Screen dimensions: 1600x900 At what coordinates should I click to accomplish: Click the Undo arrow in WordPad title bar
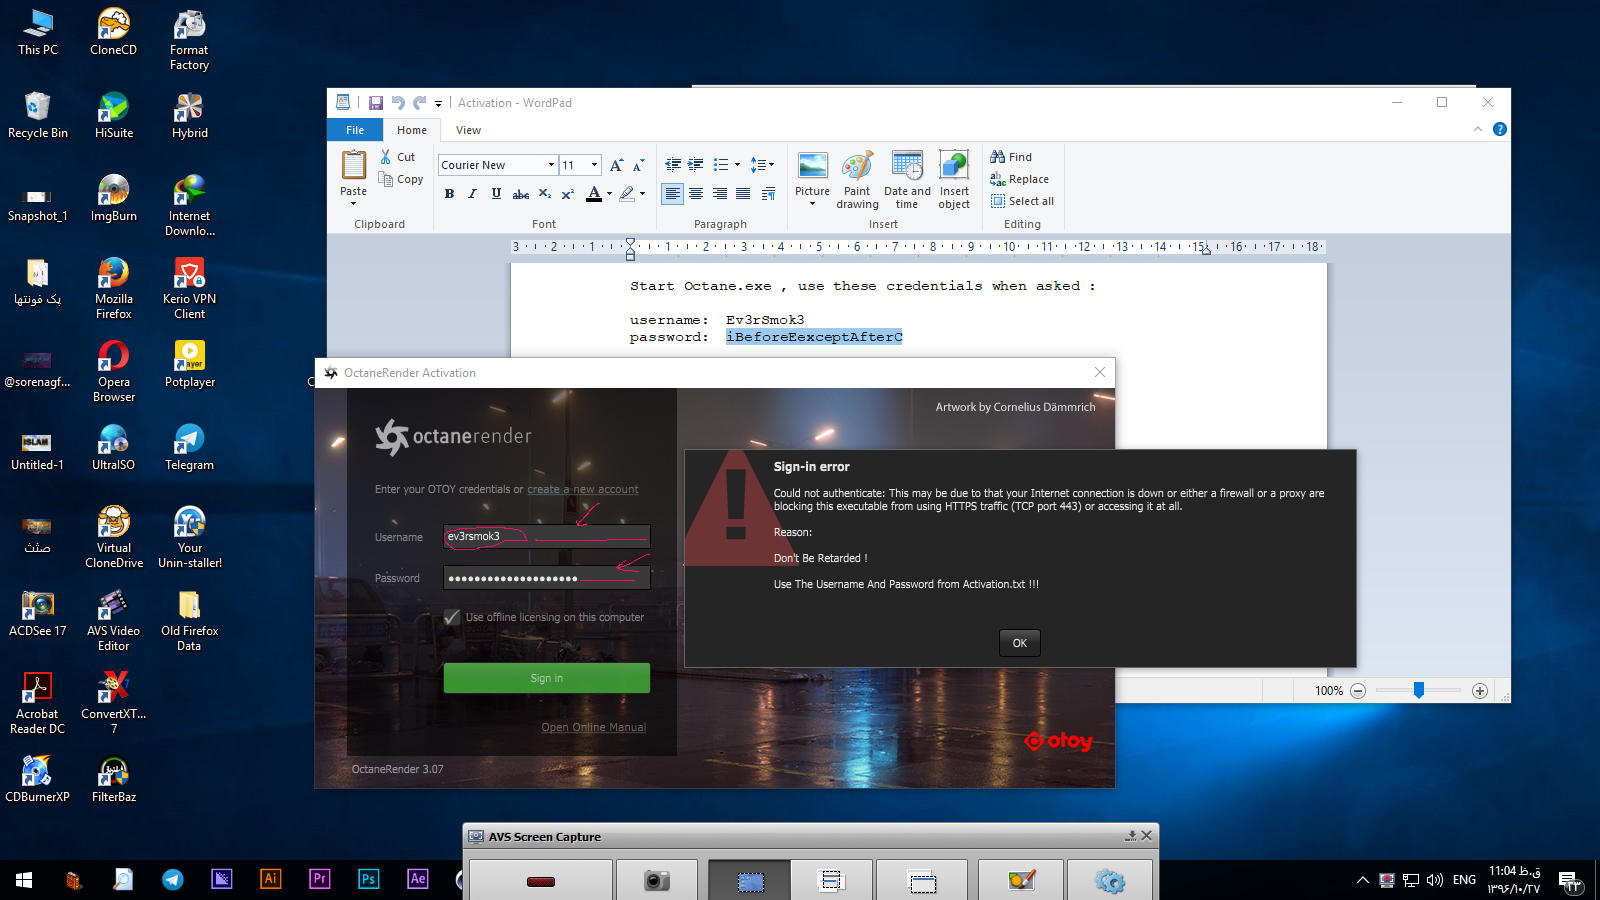coord(398,103)
